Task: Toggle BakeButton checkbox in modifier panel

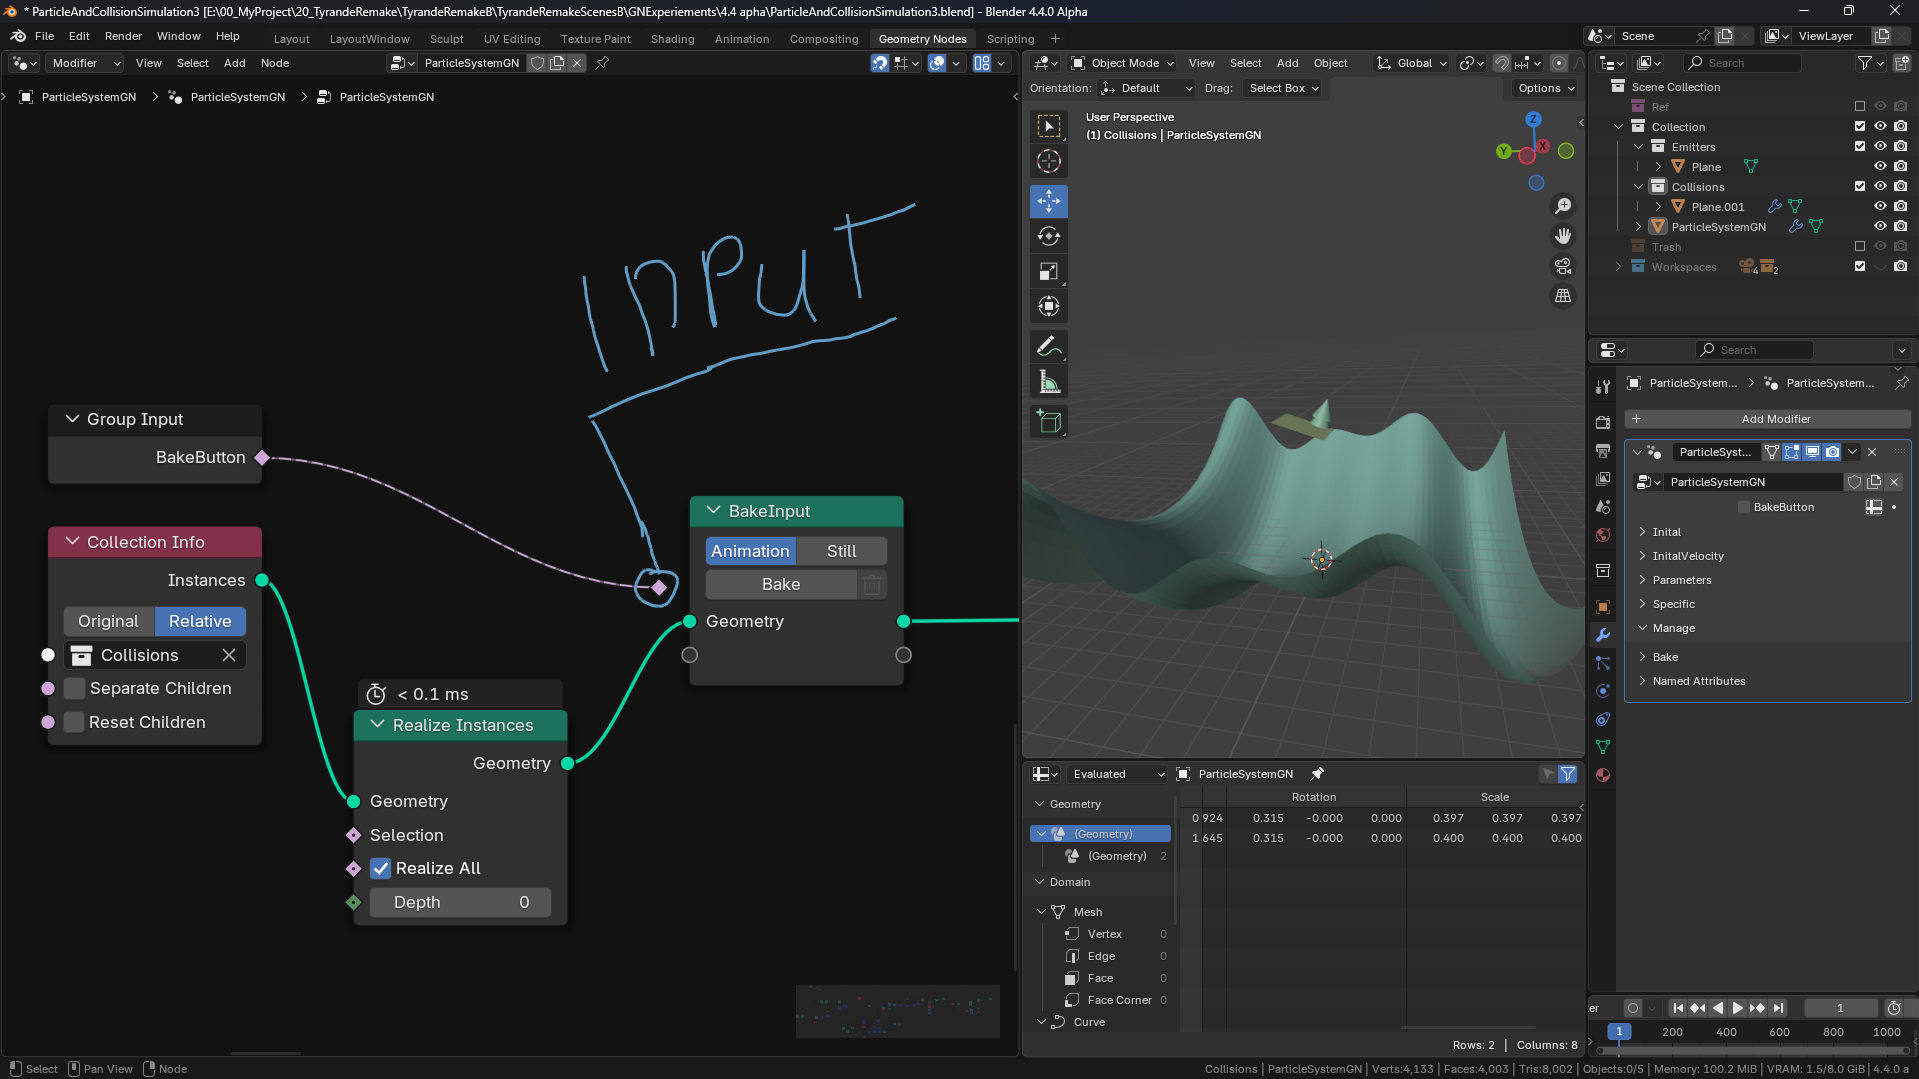Action: tap(1744, 507)
